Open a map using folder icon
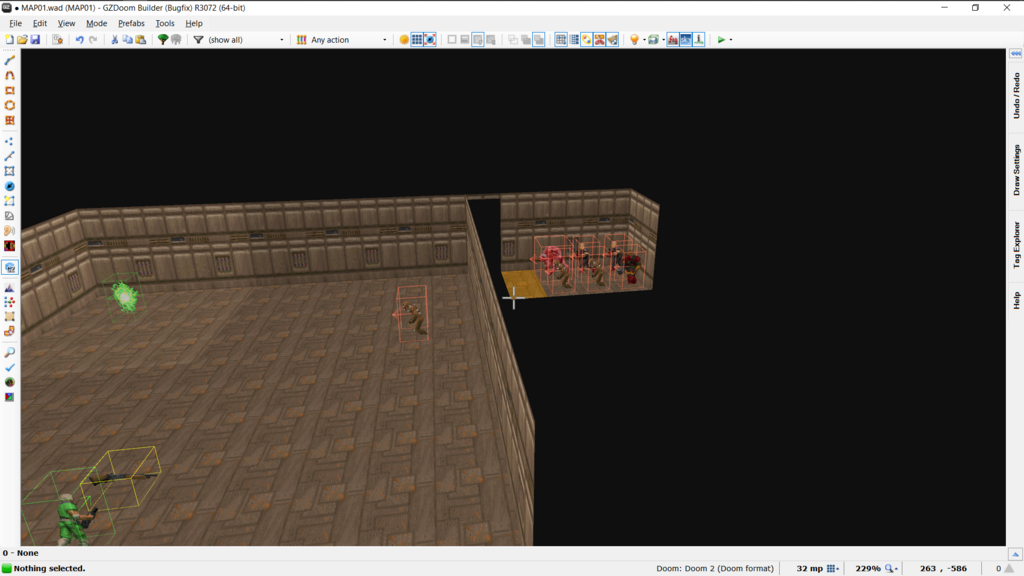 (22, 40)
